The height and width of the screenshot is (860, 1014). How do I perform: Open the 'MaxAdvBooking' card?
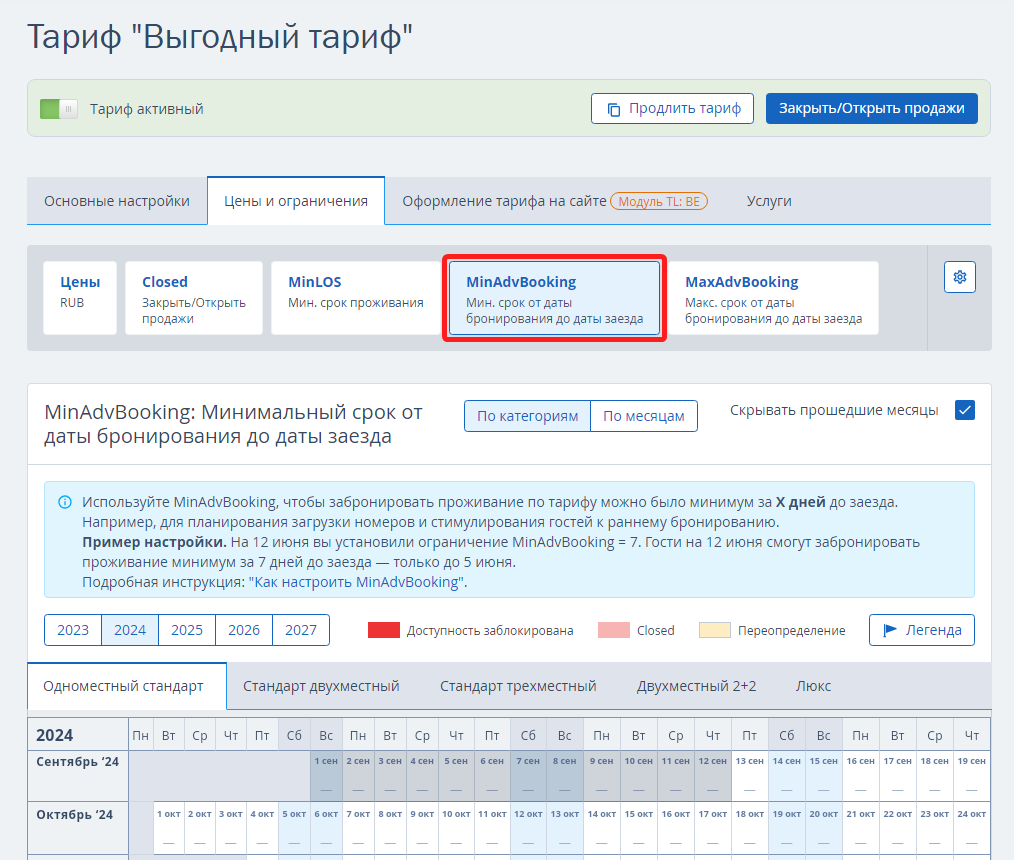[x=773, y=297]
